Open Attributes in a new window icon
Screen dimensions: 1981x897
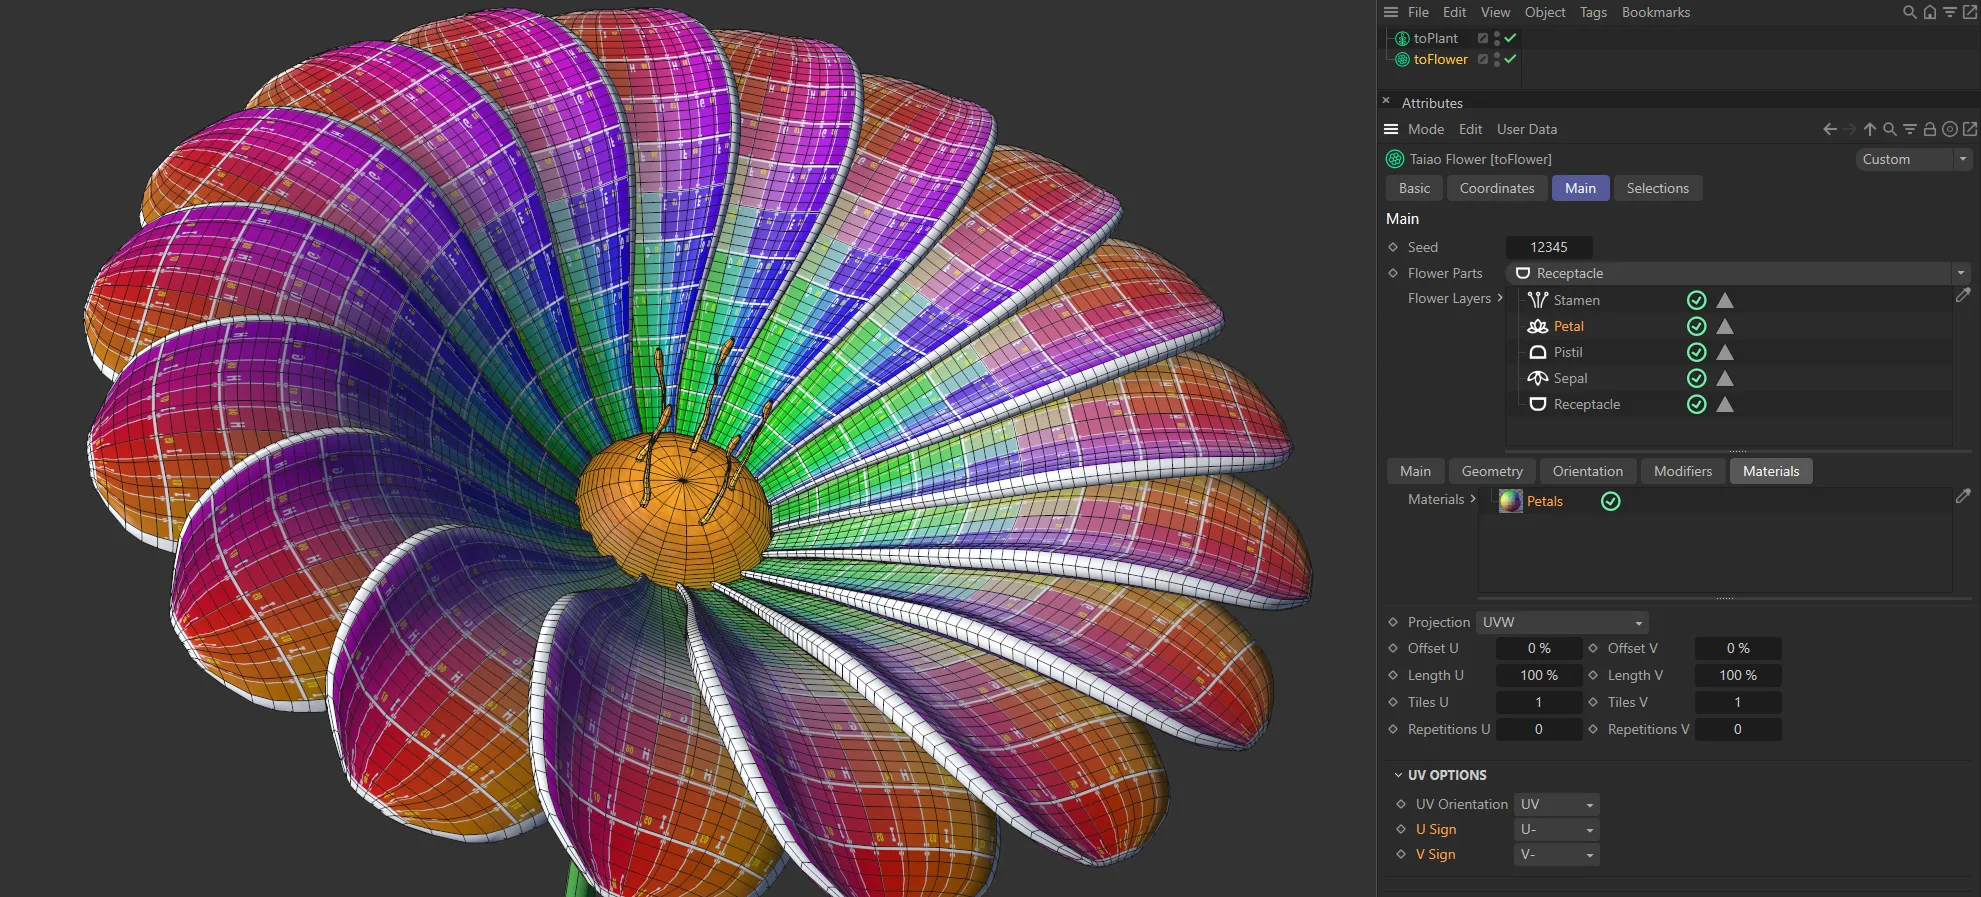[x=1970, y=129]
